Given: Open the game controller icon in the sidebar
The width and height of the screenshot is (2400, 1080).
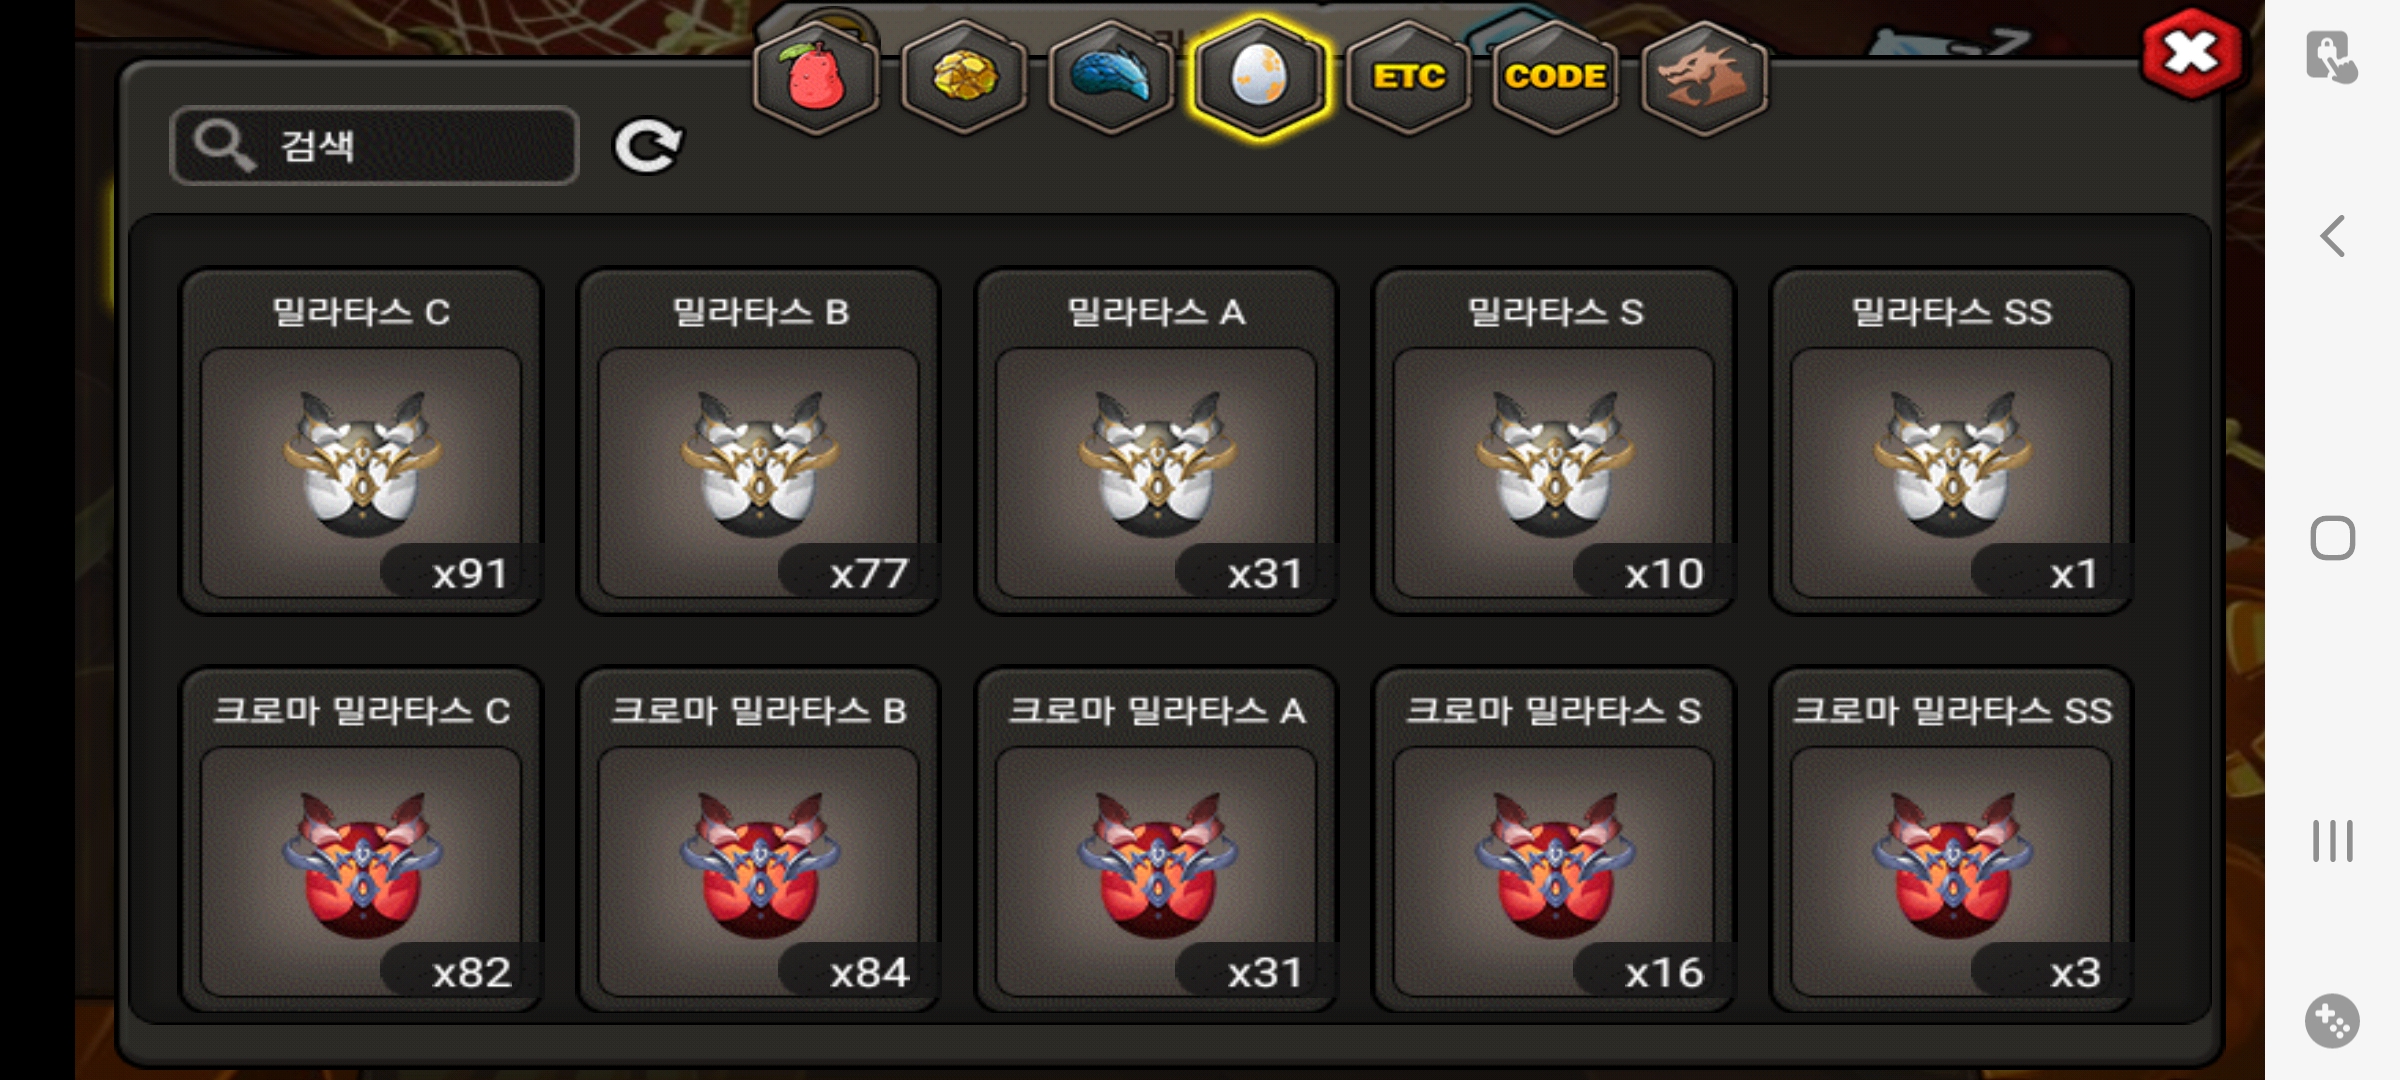Looking at the screenshot, I should [2332, 1021].
